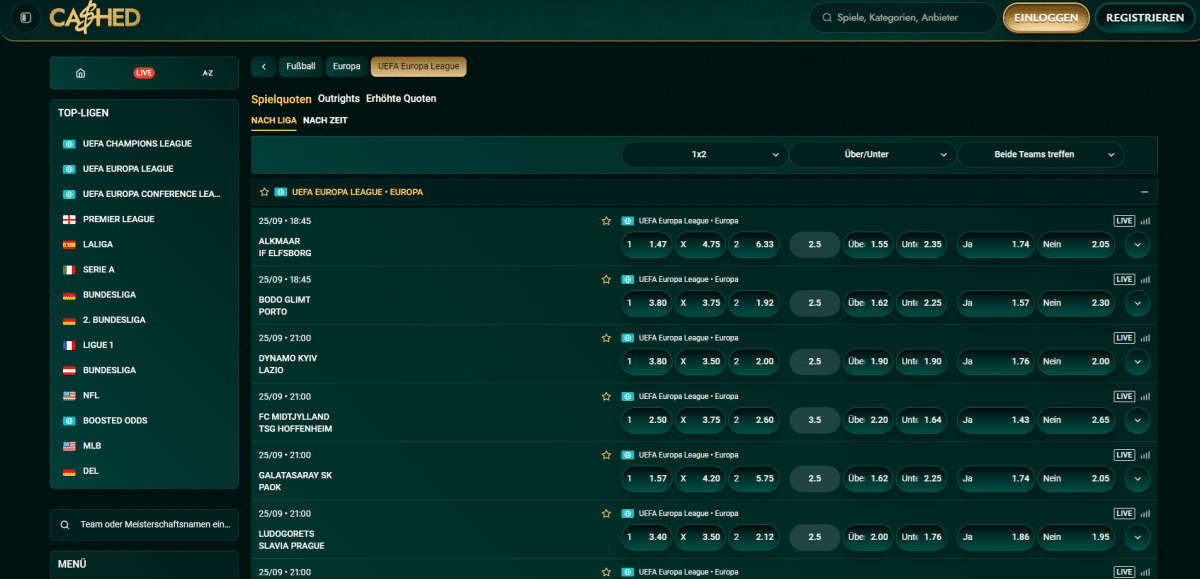The height and width of the screenshot is (579, 1200).
Task: Open stats bars icon on Dynamo Kyiv row
Action: [x=1145, y=338]
